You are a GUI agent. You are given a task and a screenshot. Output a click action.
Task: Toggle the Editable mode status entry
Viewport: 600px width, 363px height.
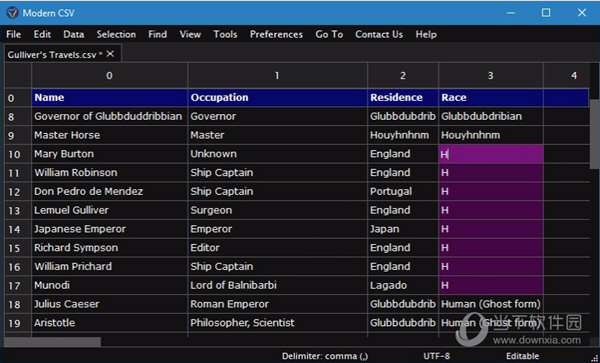tap(522, 356)
